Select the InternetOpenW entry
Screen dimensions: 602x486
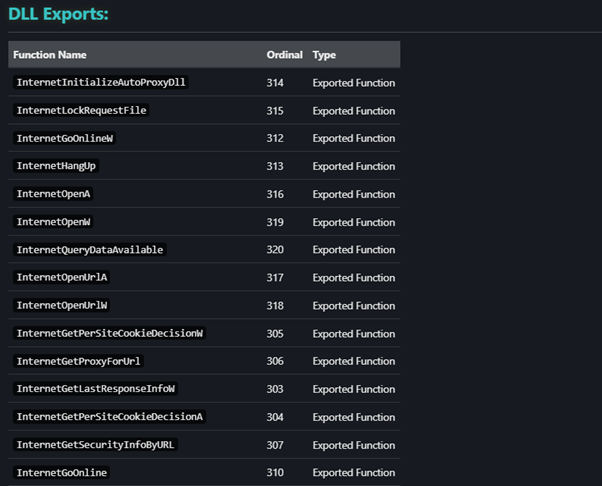pyautogui.click(x=54, y=222)
